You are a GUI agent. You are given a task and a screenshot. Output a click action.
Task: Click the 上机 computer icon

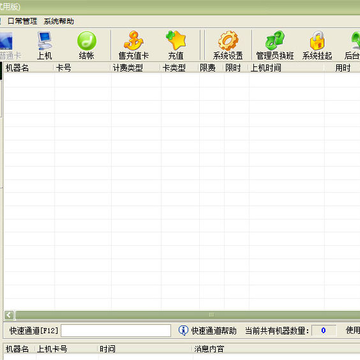[44, 41]
